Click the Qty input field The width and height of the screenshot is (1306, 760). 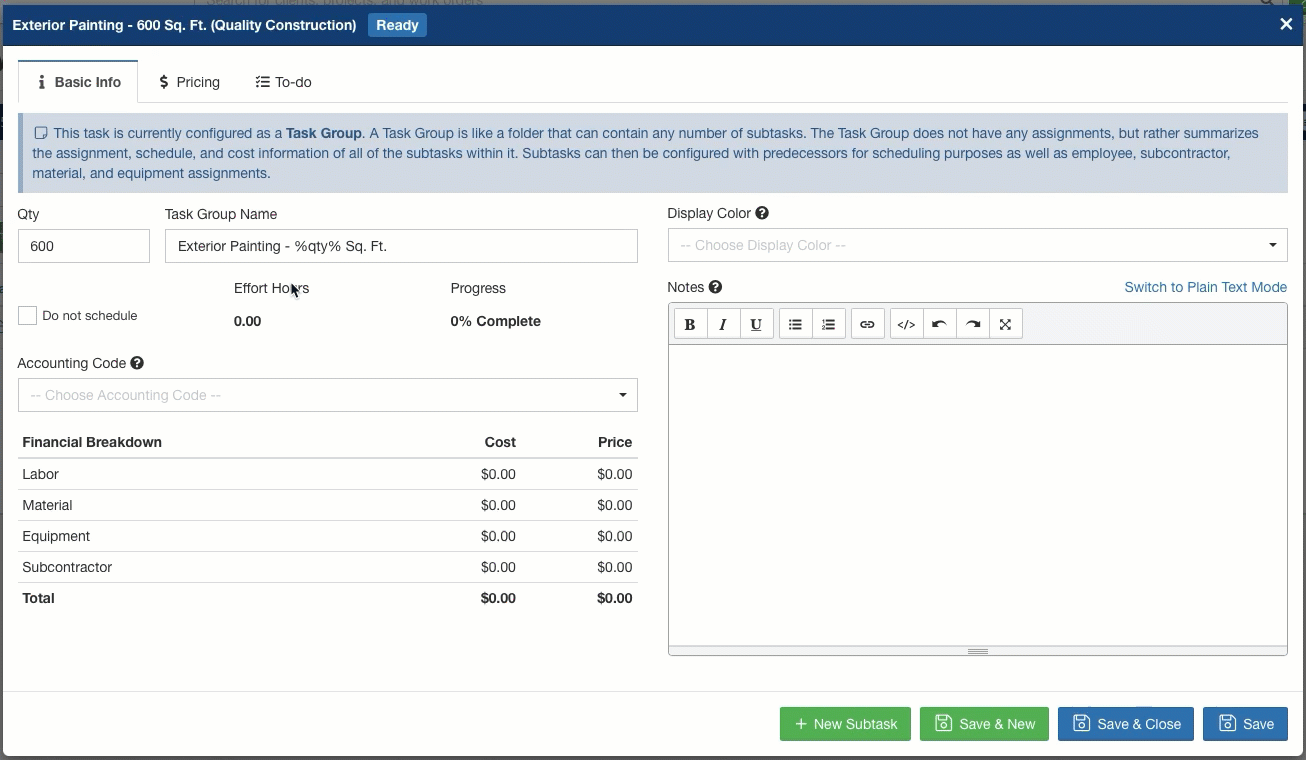[84, 246]
